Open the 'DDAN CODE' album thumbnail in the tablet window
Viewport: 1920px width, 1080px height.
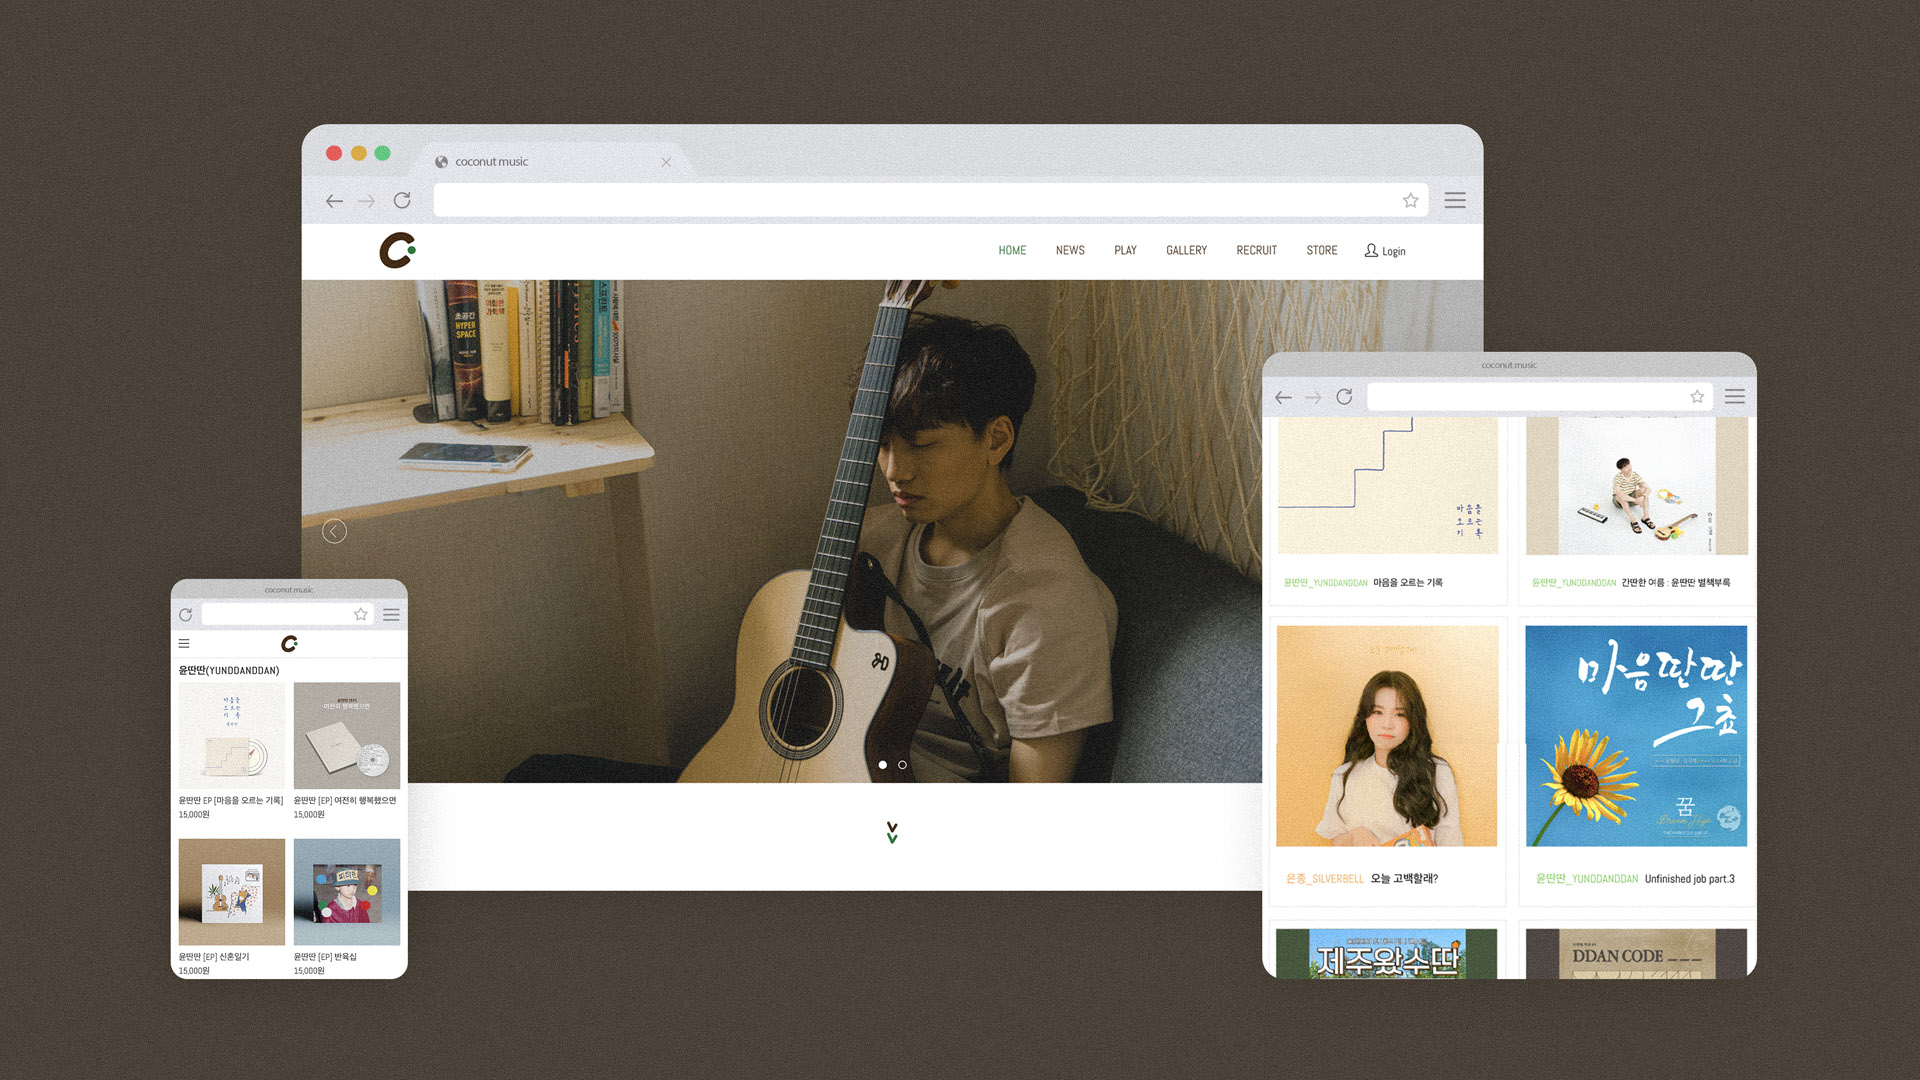click(x=1636, y=953)
